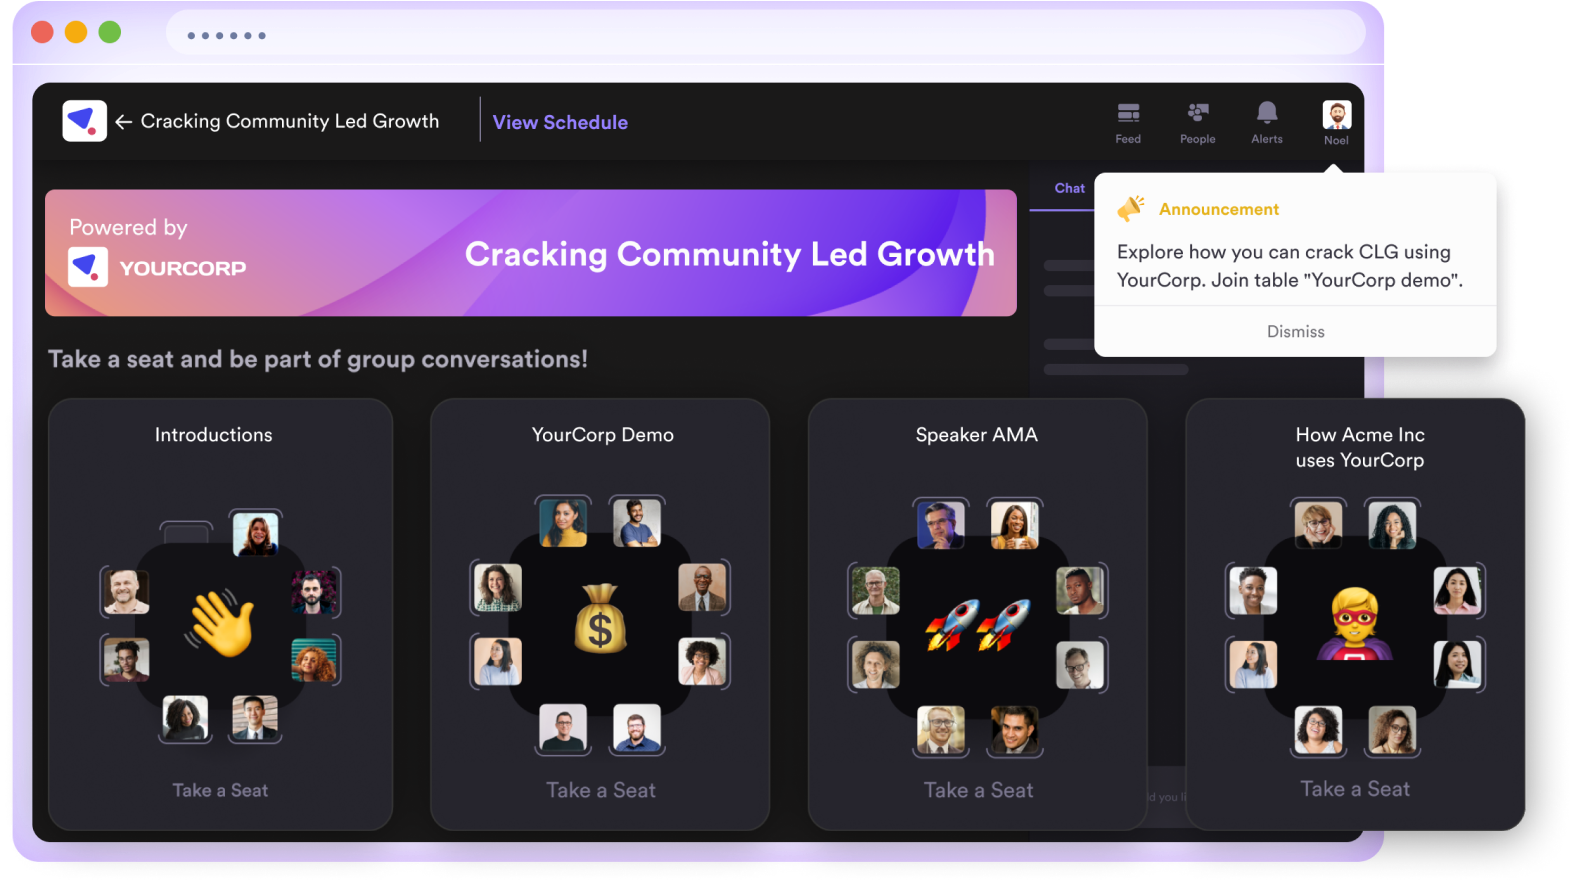1574x884 pixels.
Task: Click 'How Acme Inc uses YourCorp' title
Action: coord(1360,447)
